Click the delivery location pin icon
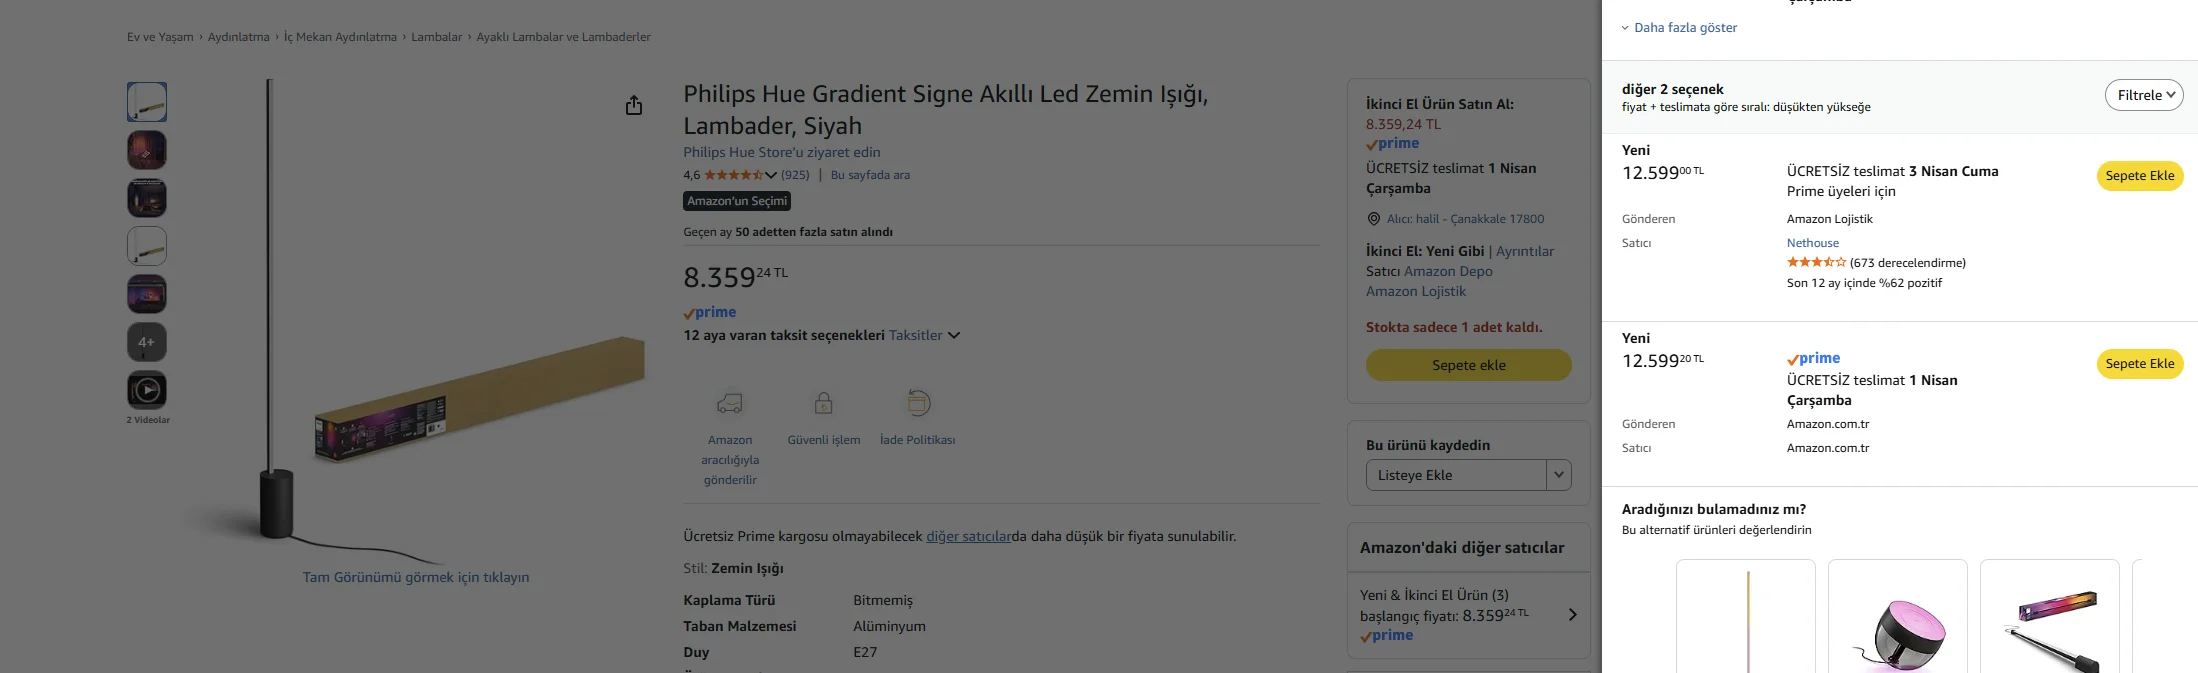 (x=1374, y=219)
